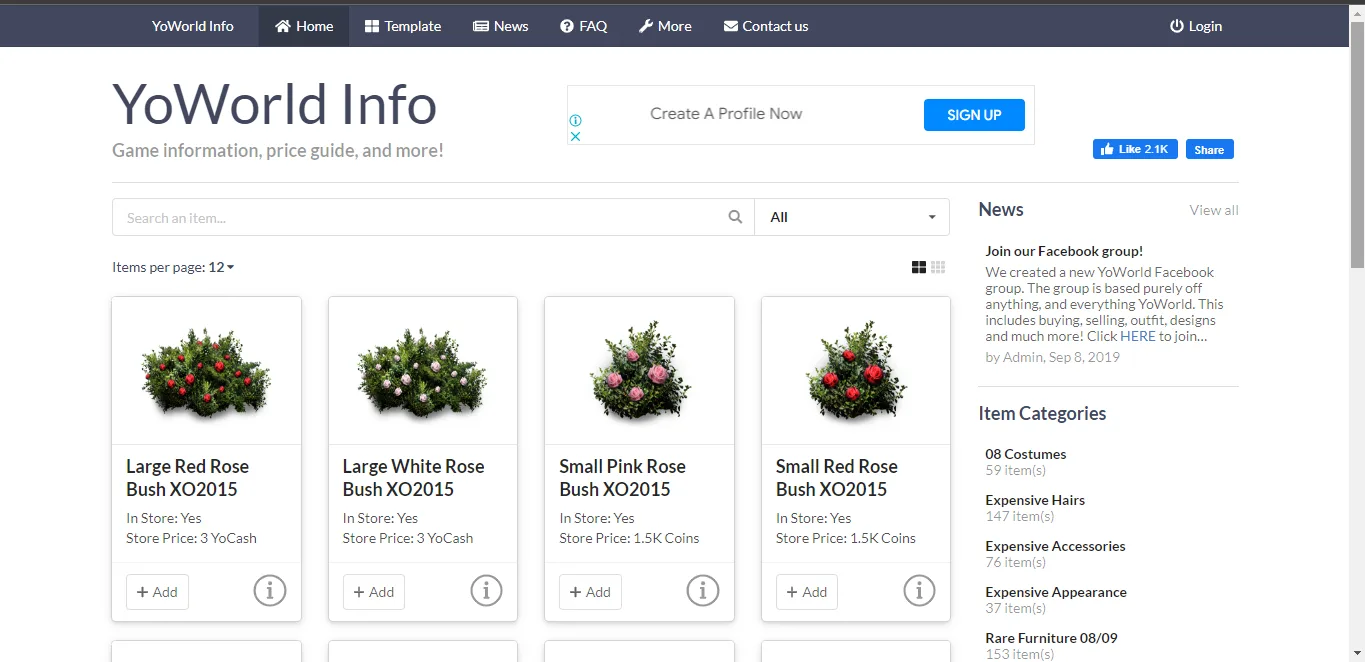Viewport: 1365px width, 662px height.
Task: Close the ad with X icon
Action: pyautogui.click(x=575, y=136)
